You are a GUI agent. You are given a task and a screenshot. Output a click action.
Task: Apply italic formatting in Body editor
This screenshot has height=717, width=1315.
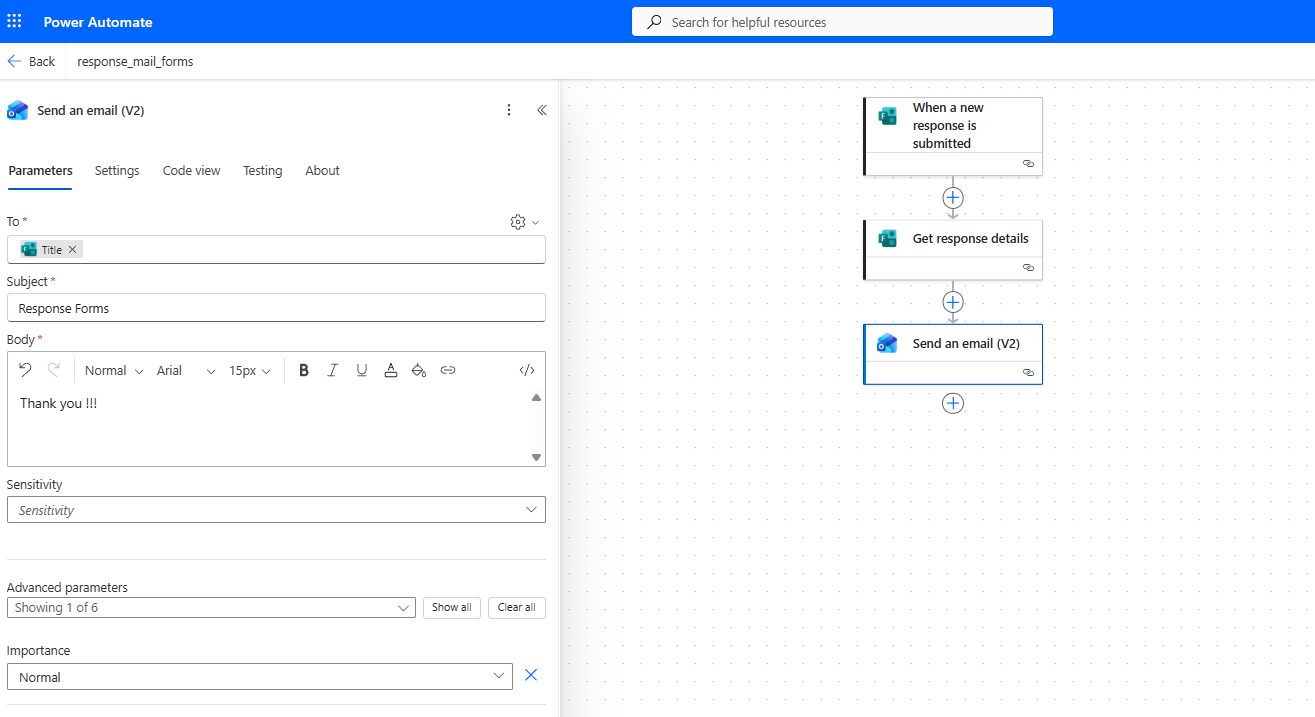pyautogui.click(x=333, y=370)
